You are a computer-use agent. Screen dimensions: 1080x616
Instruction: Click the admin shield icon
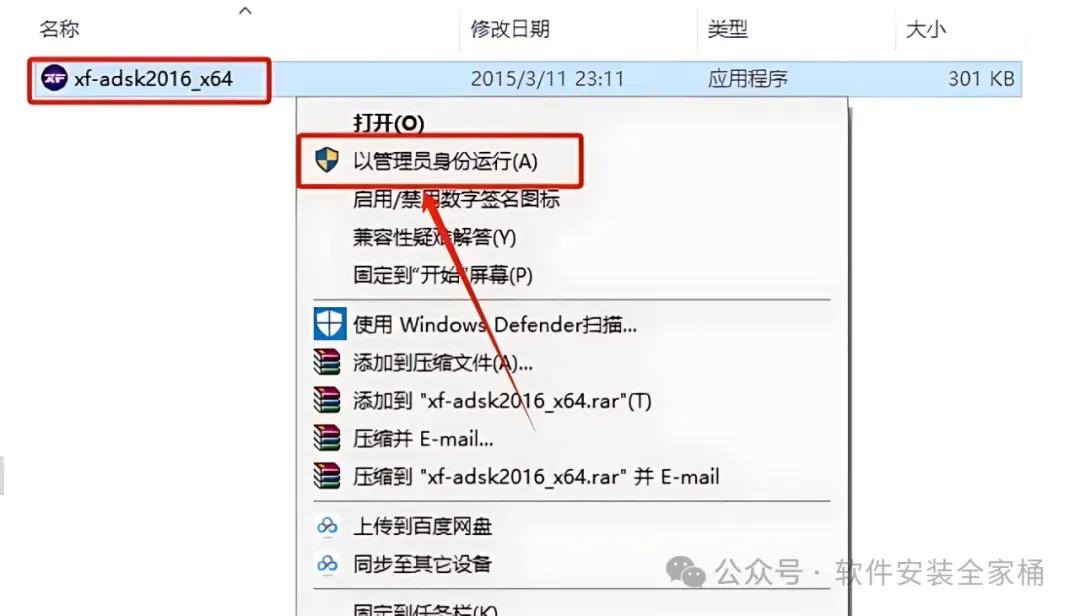coord(326,160)
